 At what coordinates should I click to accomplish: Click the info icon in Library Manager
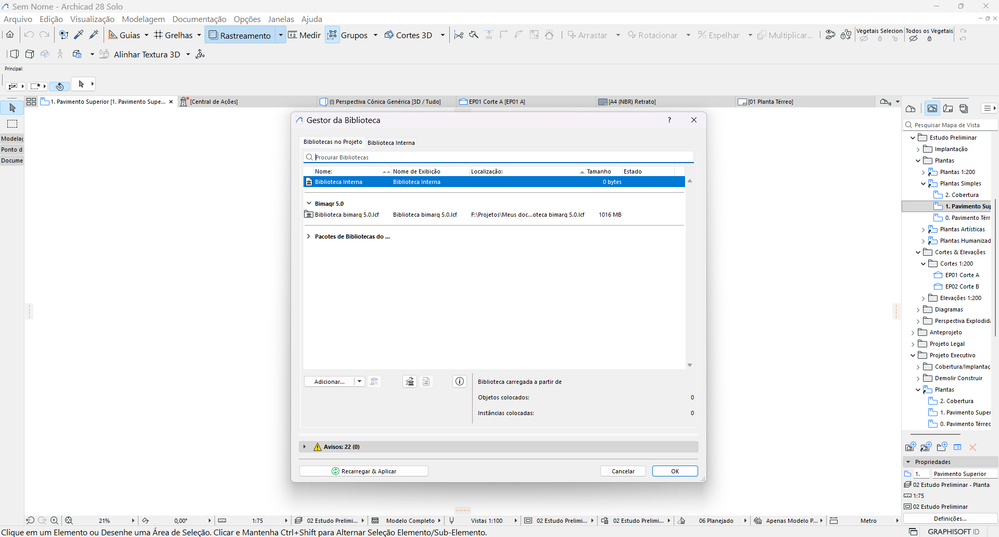pyautogui.click(x=459, y=382)
